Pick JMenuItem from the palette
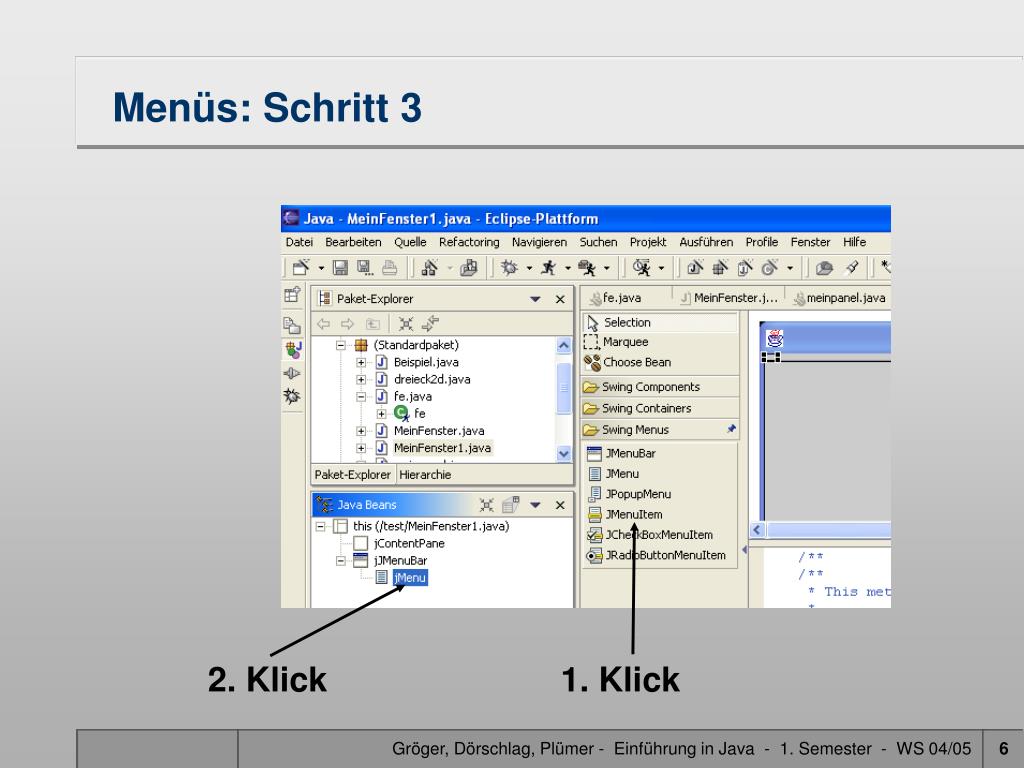Screen dimensions: 1024x768 [x=660, y=514]
